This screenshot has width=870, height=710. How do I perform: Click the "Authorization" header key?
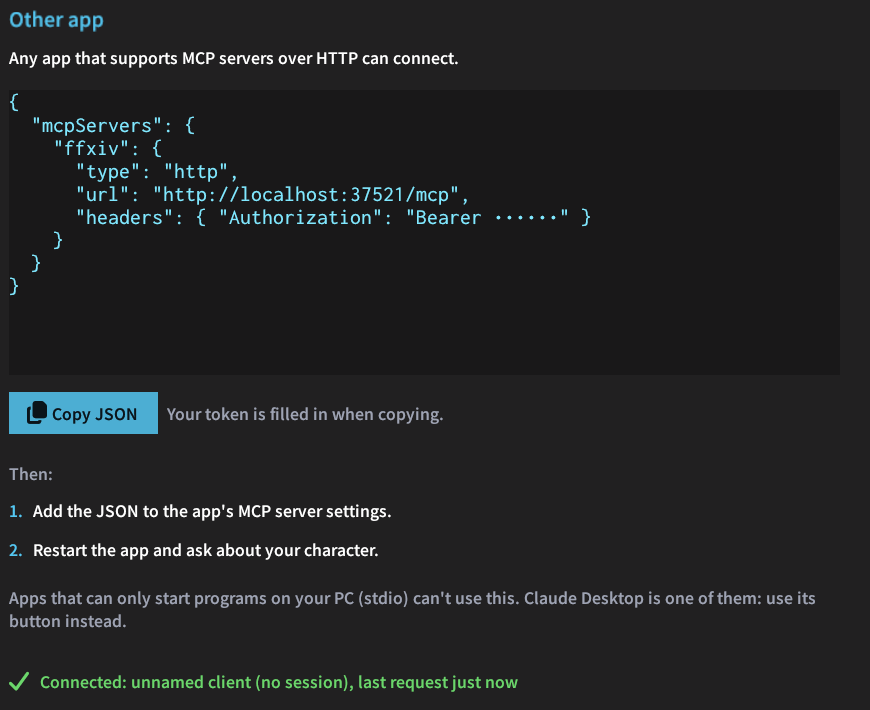301,217
